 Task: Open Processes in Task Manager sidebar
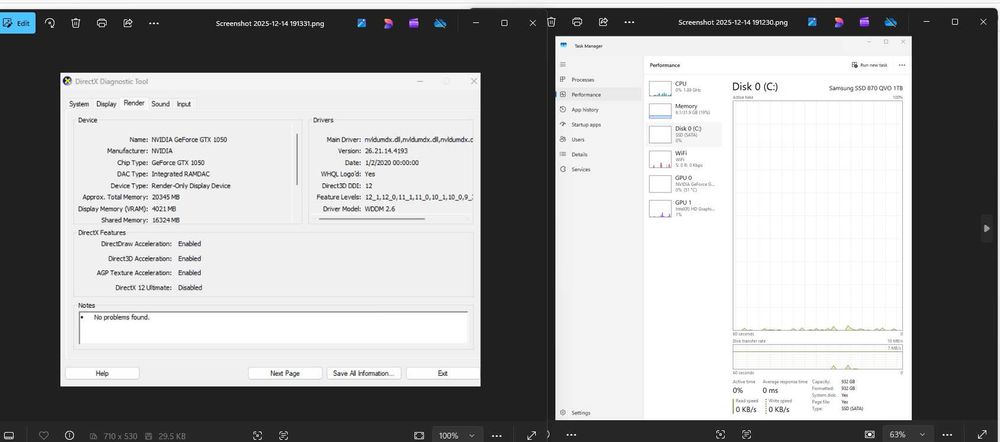coord(599,80)
